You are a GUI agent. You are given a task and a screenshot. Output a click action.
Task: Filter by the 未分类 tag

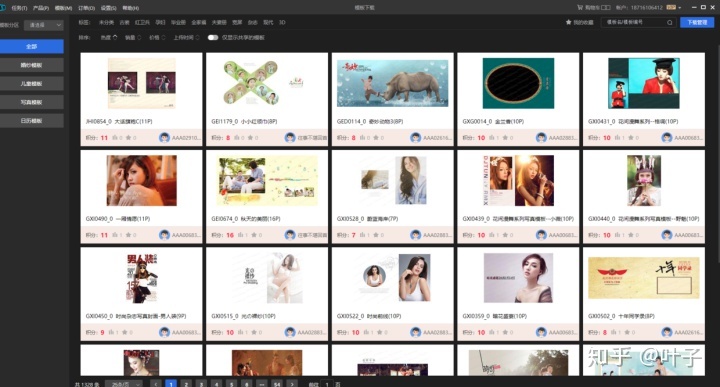point(106,22)
